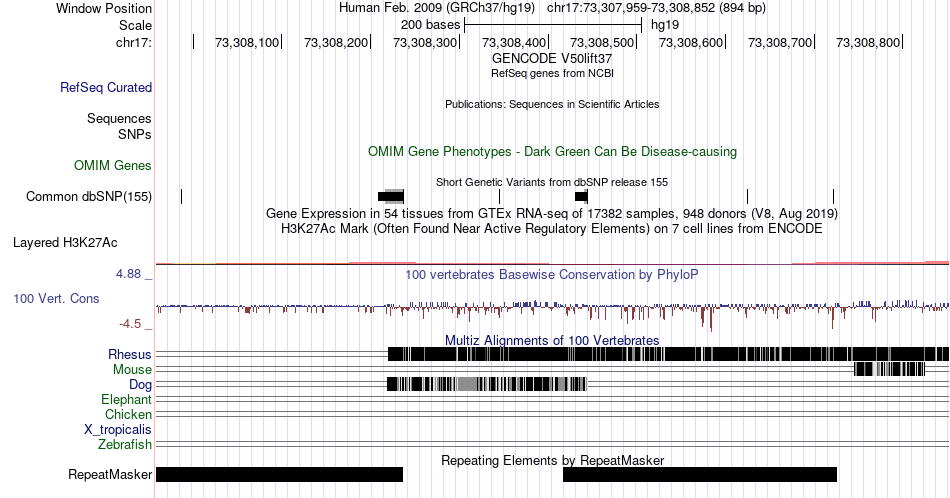Select the Zebrafish alignment row label
This screenshot has width=950, height=498.
click(x=125, y=444)
